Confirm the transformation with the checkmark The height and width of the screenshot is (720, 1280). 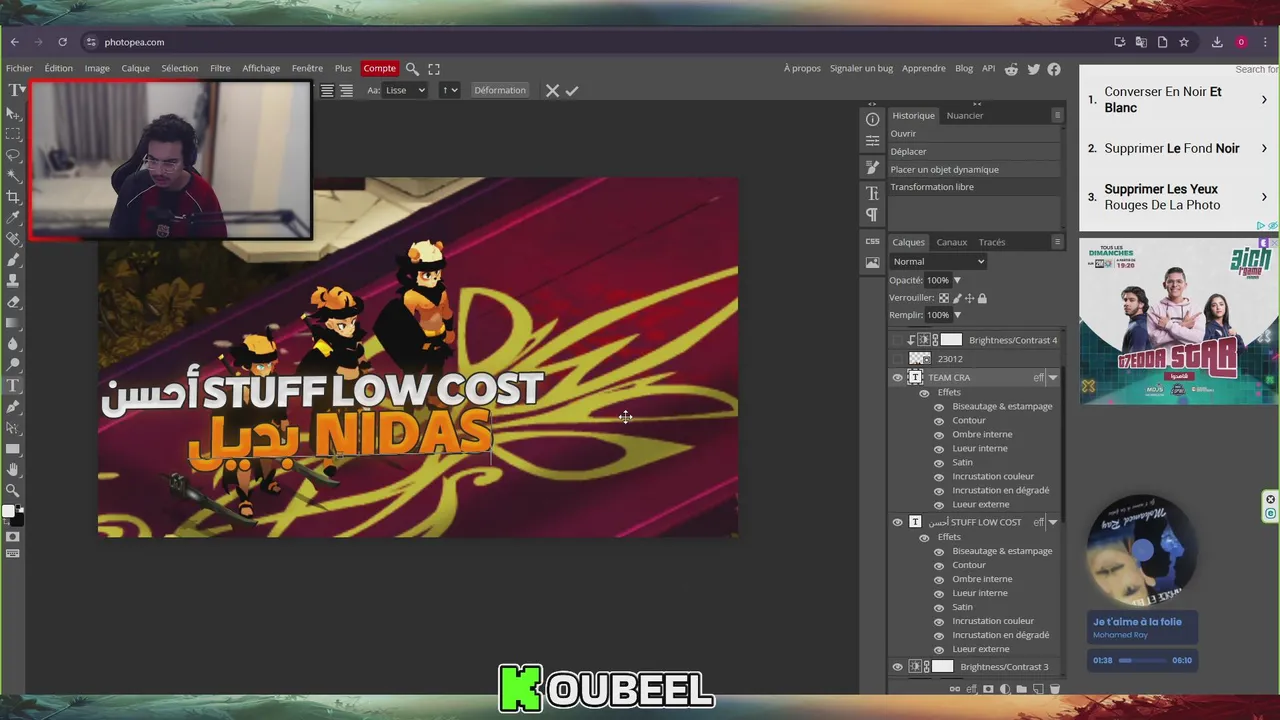(572, 90)
